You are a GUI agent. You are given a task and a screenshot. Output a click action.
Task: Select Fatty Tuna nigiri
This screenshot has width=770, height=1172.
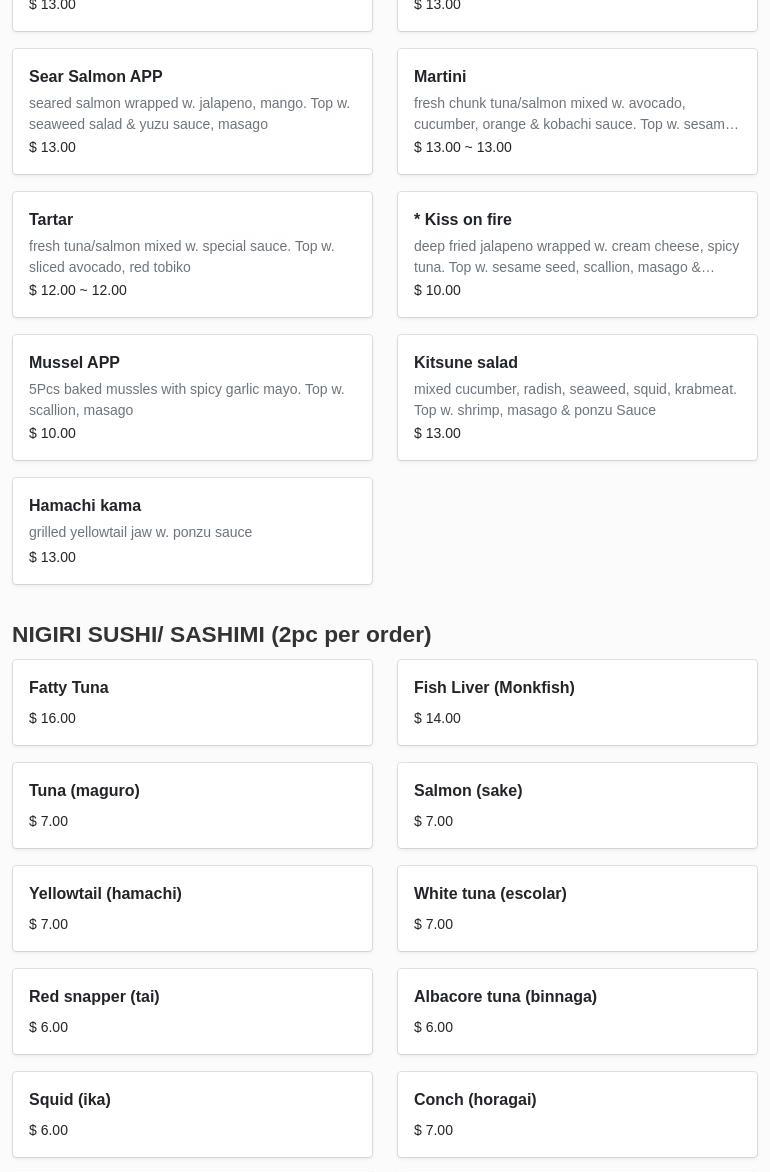pyautogui.click(x=192, y=702)
